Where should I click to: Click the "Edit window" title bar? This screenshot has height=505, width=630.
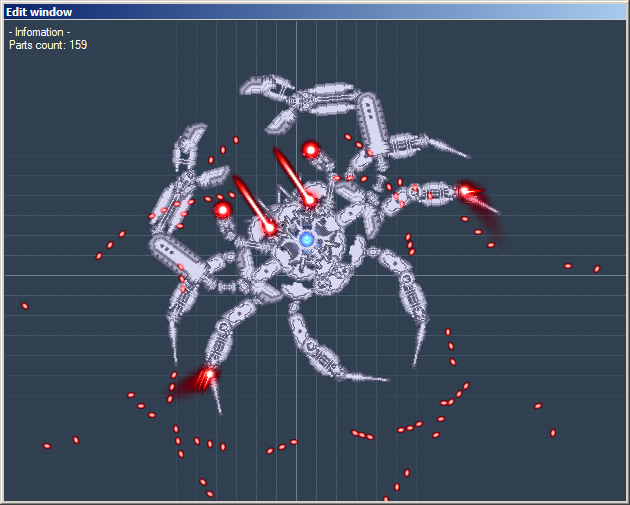pyautogui.click(x=315, y=12)
